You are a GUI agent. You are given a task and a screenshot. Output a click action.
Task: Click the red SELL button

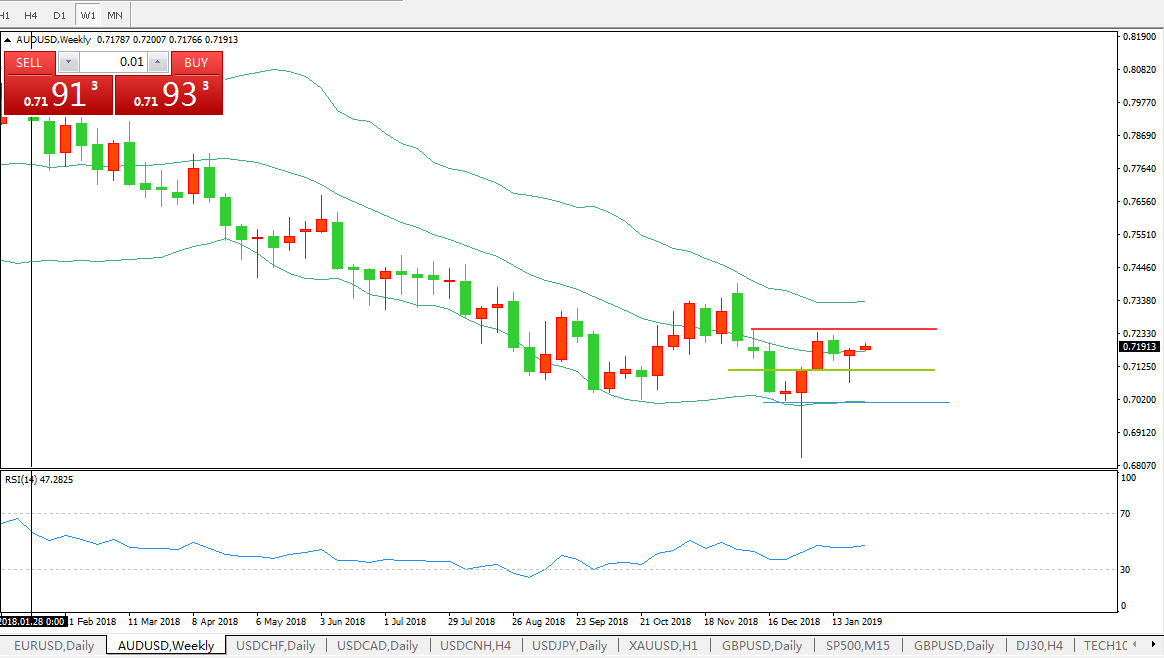pyautogui.click(x=29, y=63)
